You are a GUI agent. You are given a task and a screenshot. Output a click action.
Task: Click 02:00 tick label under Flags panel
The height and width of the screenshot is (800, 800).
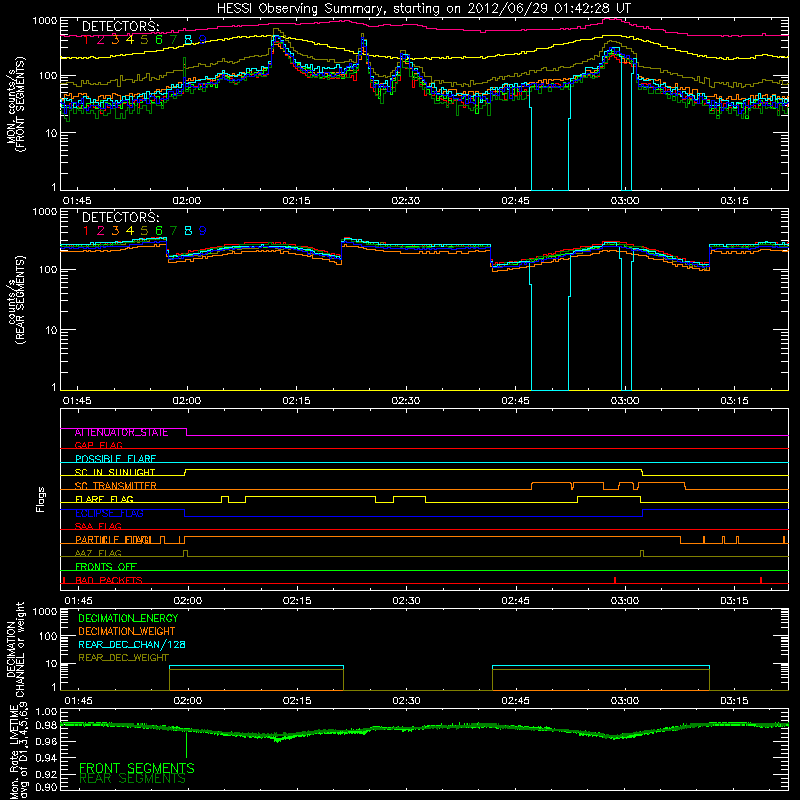click(x=187, y=601)
